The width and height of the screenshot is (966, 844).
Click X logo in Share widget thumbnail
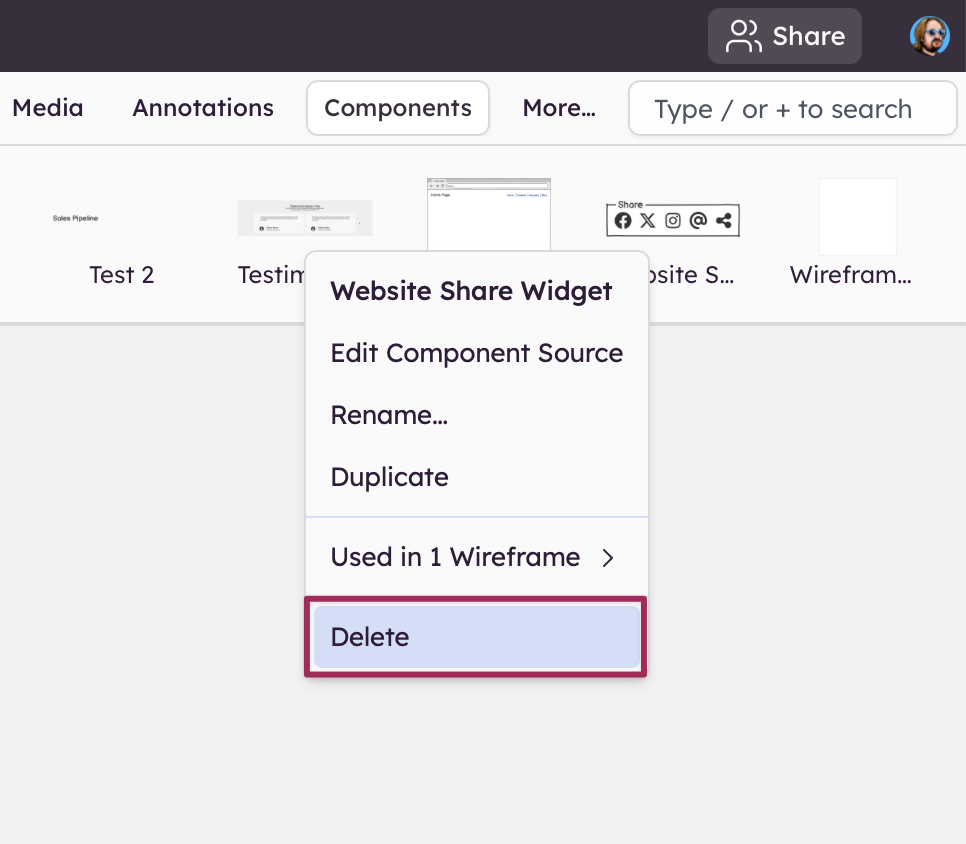(x=648, y=221)
